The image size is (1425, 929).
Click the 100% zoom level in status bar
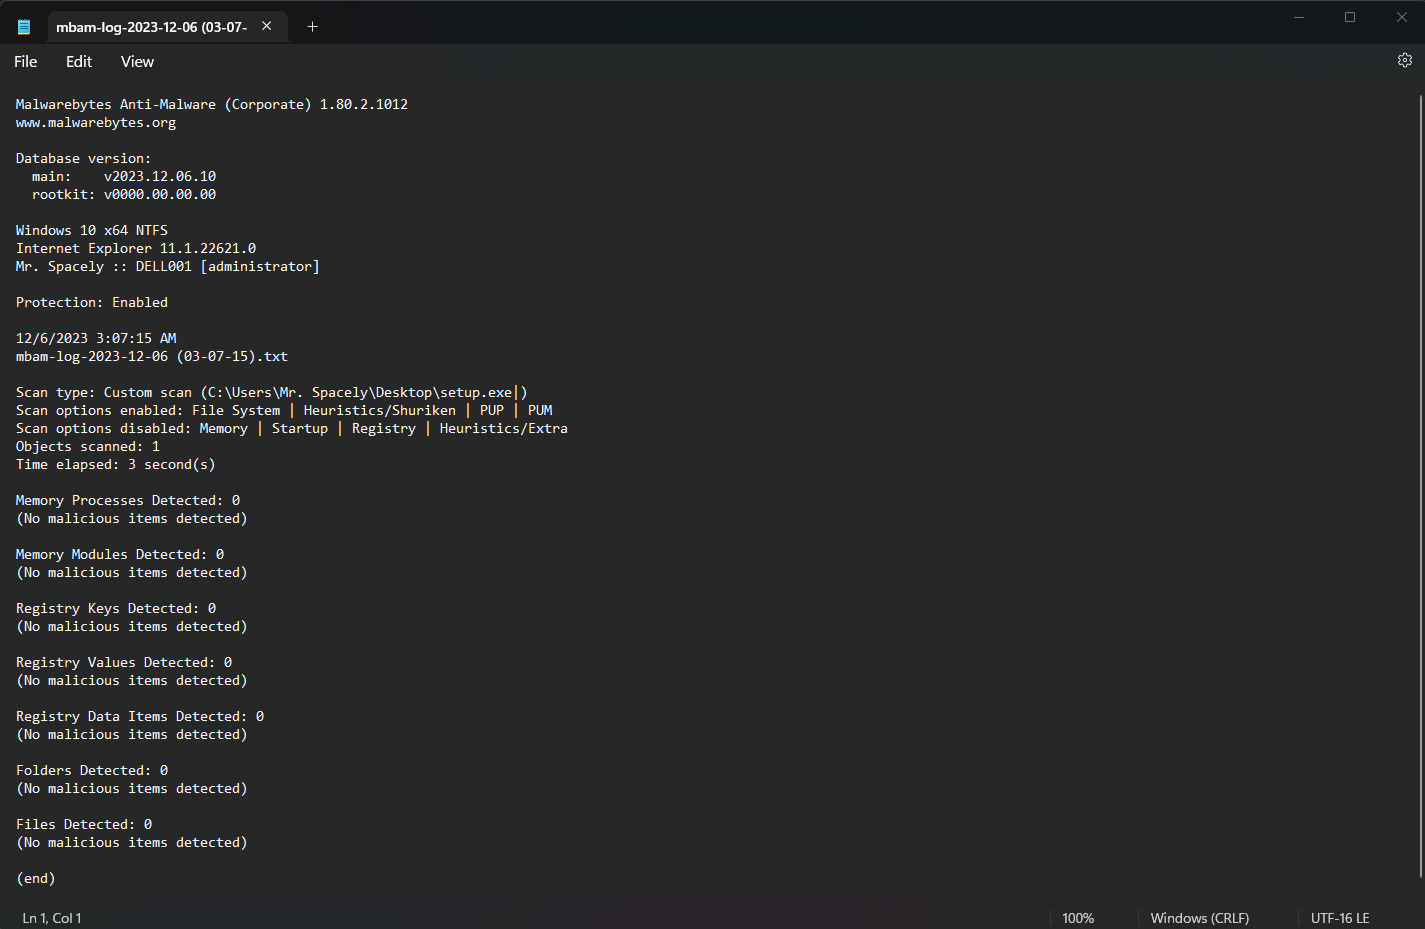coord(1078,918)
